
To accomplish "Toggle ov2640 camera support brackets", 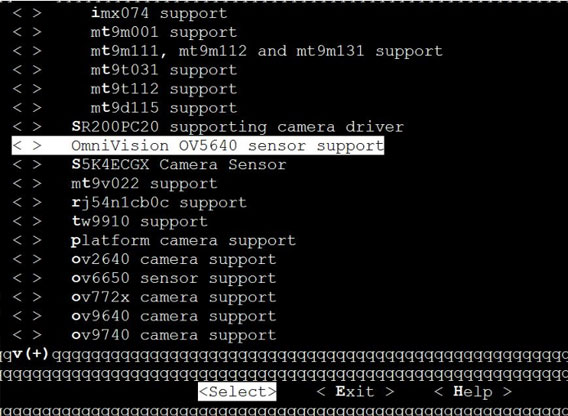I will coord(27,259).
